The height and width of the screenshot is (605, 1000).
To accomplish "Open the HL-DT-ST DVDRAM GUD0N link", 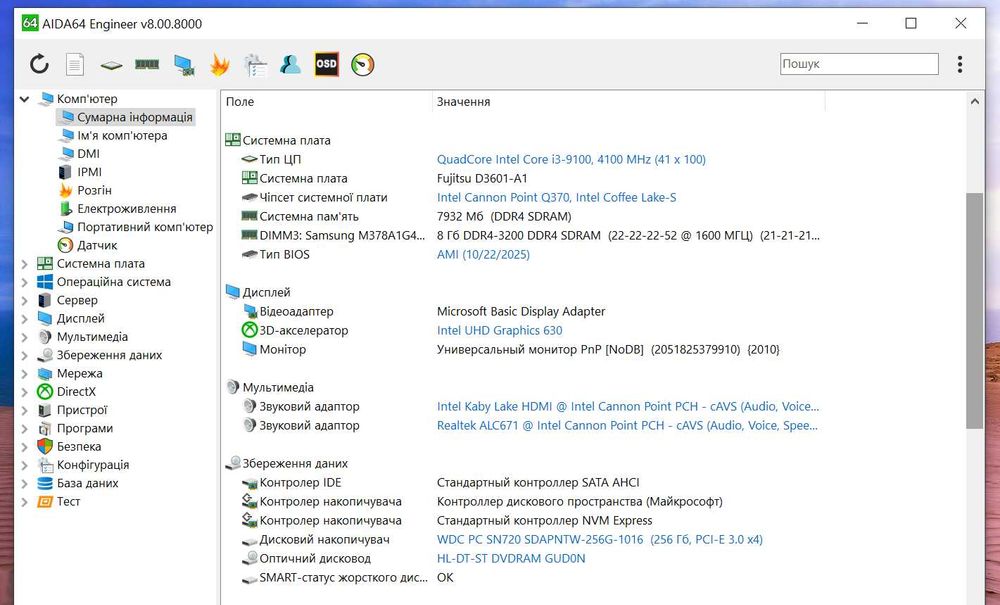I will [x=511, y=558].
